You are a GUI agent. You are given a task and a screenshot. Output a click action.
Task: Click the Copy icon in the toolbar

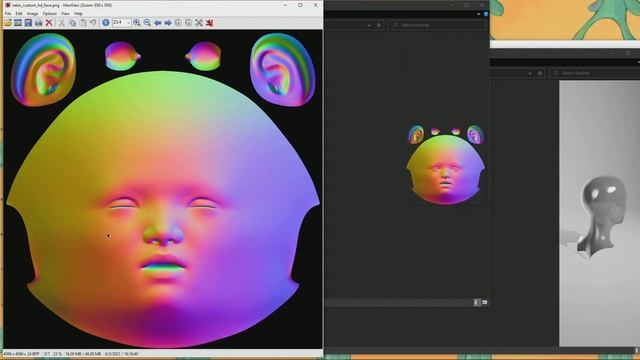(x=73, y=23)
